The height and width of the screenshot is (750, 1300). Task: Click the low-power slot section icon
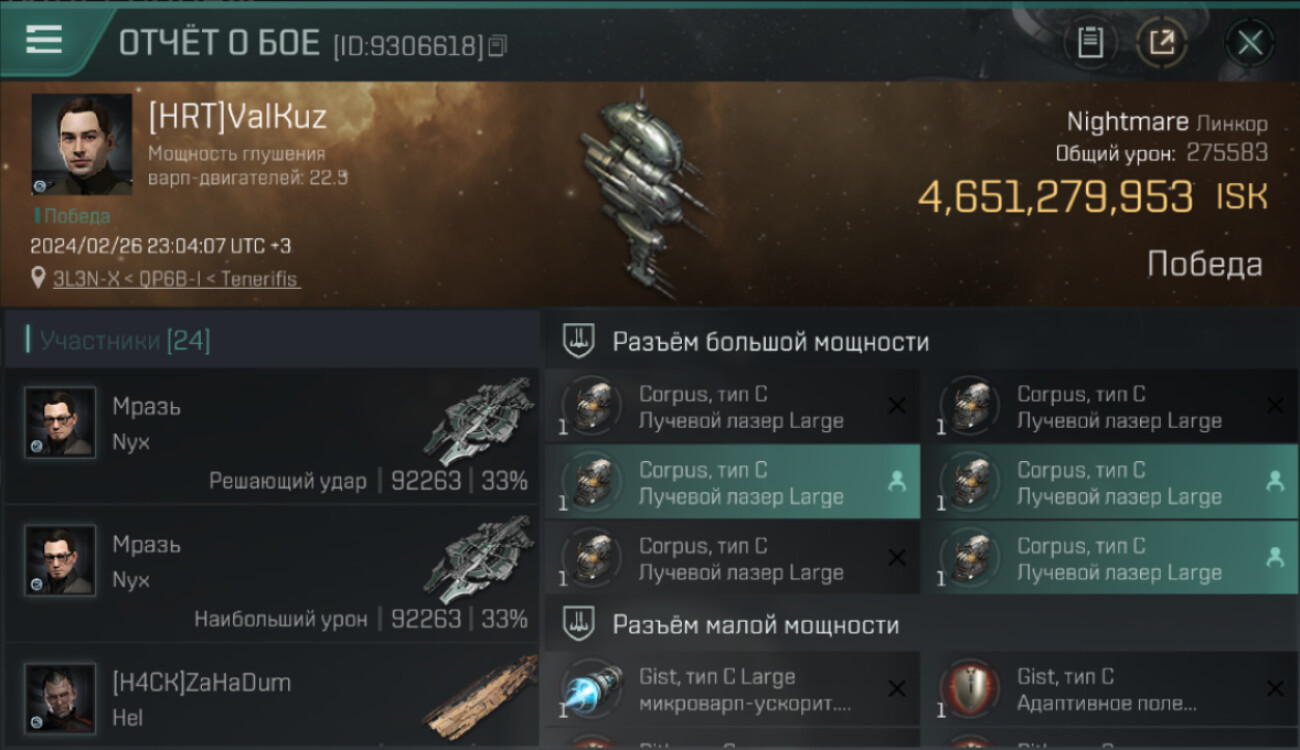click(x=577, y=625)
